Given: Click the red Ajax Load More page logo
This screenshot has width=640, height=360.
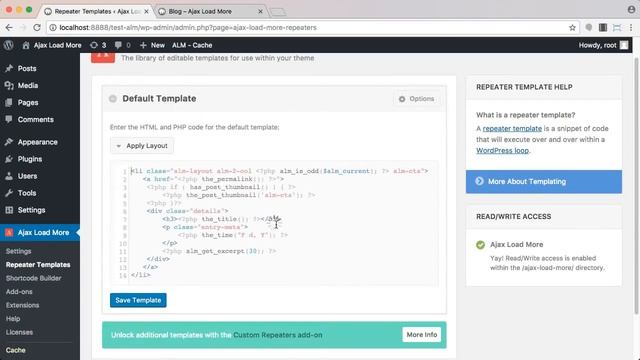Looking at the screenshot, I should 103,58.
